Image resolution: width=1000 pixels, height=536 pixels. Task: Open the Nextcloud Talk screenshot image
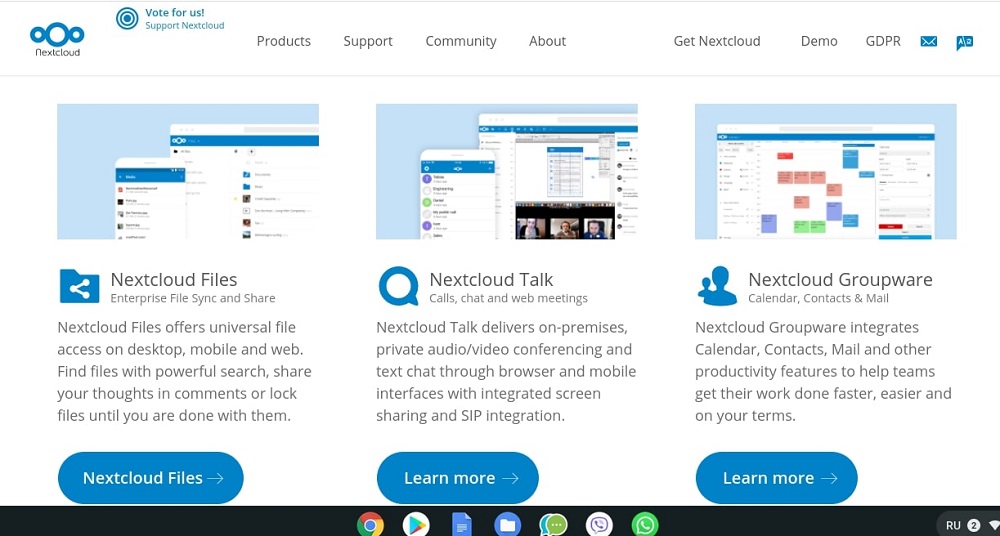point(507,172)
